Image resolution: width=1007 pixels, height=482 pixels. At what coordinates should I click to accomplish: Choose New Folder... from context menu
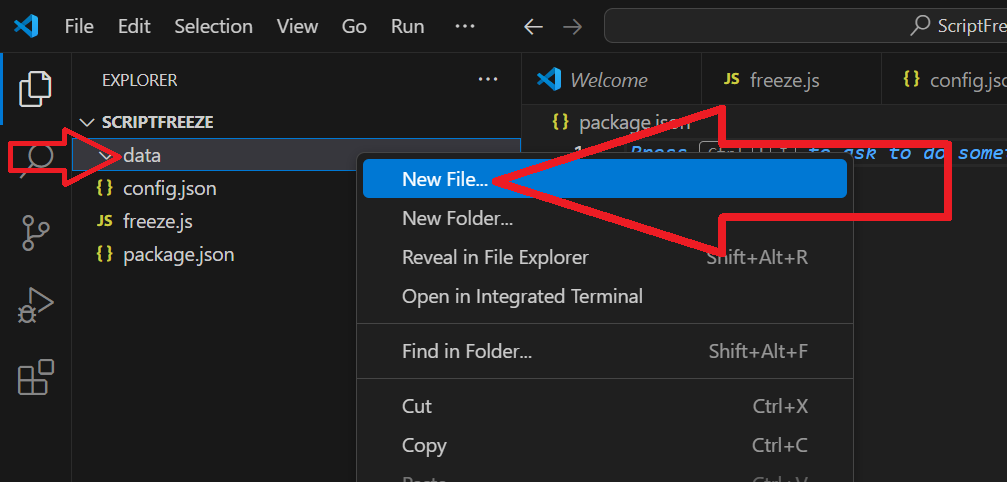coord(604,219)
